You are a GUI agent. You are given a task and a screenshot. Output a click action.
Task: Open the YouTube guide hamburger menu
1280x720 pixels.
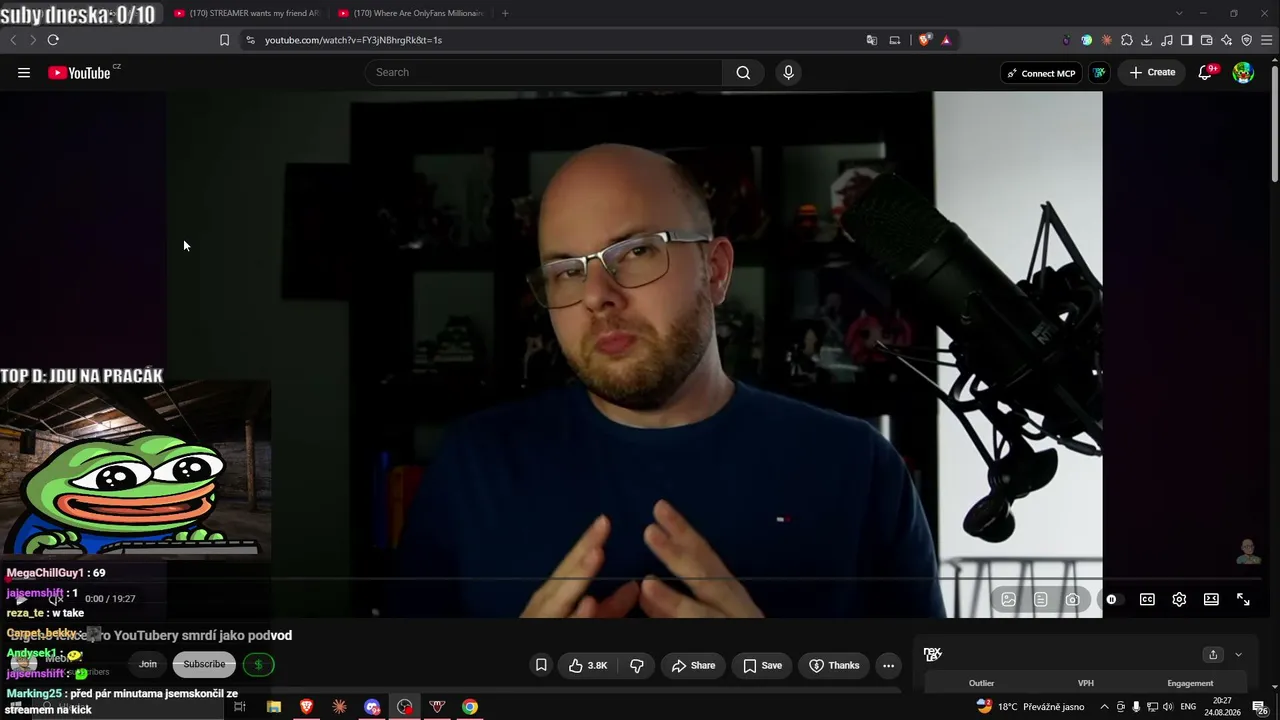24,73
